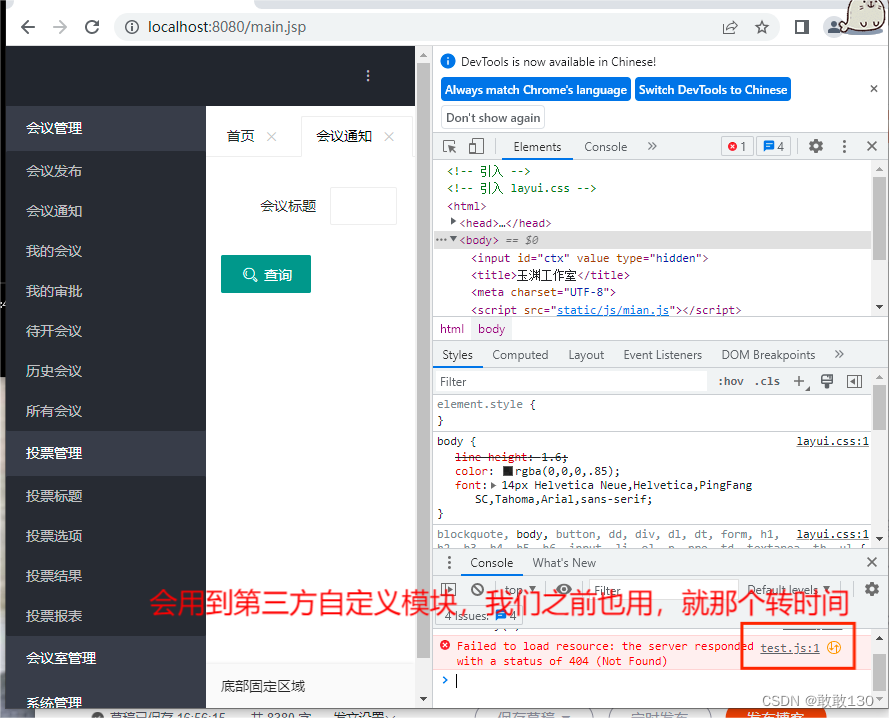Open the What's New drawer tab
Screen dimensions: 889x718
[564, 563]
